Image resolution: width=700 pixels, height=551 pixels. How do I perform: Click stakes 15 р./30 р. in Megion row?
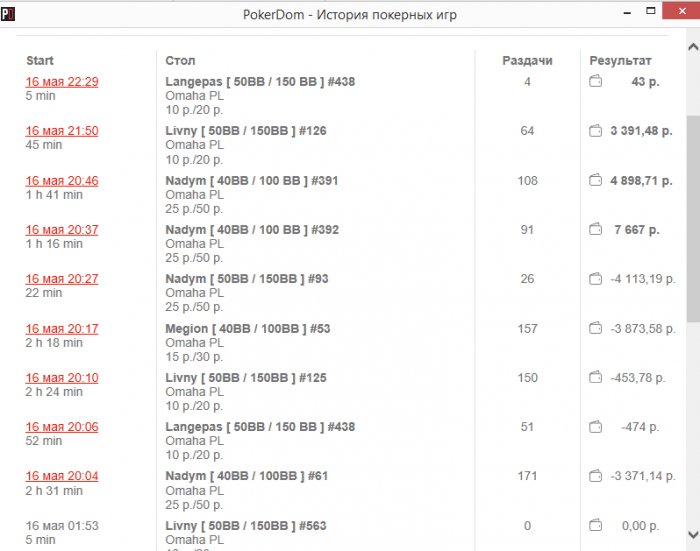click(194, 357)
